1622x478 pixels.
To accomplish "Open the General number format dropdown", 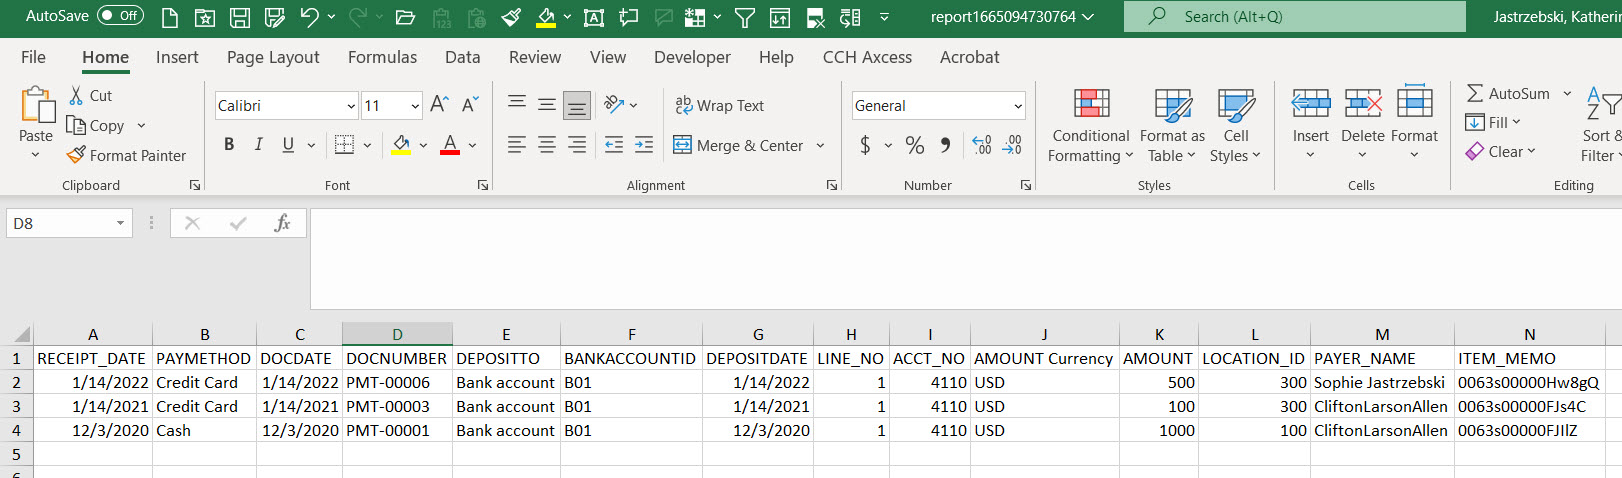I will click(x=1018, y=106).
